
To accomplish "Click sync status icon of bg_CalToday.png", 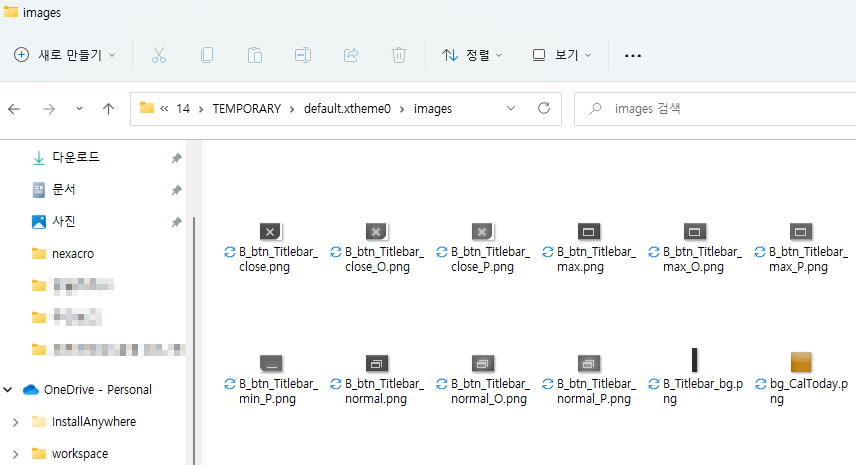I will tap(760, 384).
